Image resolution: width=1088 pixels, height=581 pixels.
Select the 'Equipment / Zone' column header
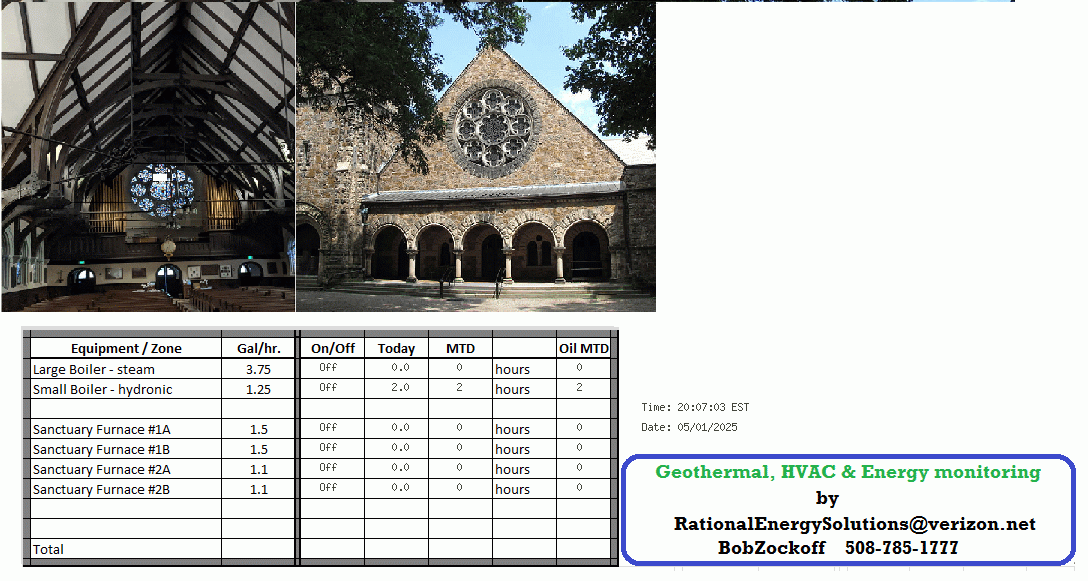[126, 348]
